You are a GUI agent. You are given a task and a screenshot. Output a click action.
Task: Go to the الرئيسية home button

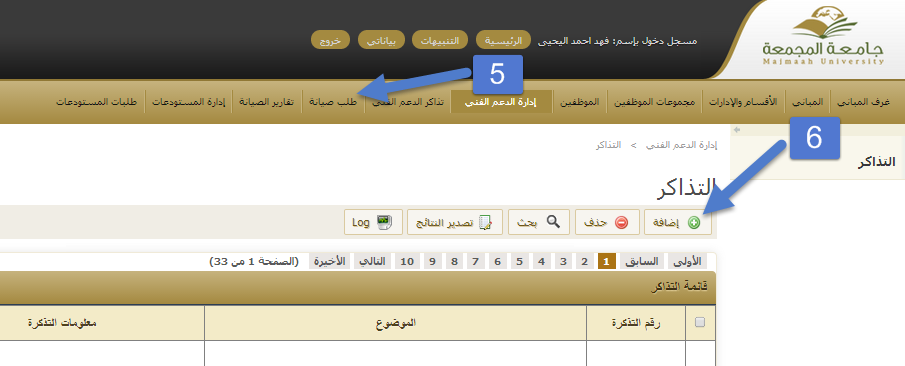[x=503, y=40]
